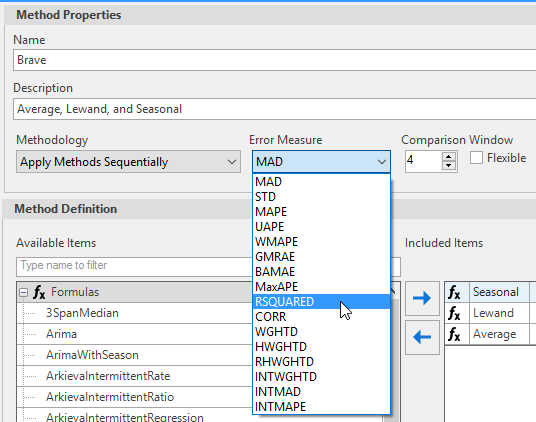Click the fx icon beside Lewand

(x=454, y=313)
